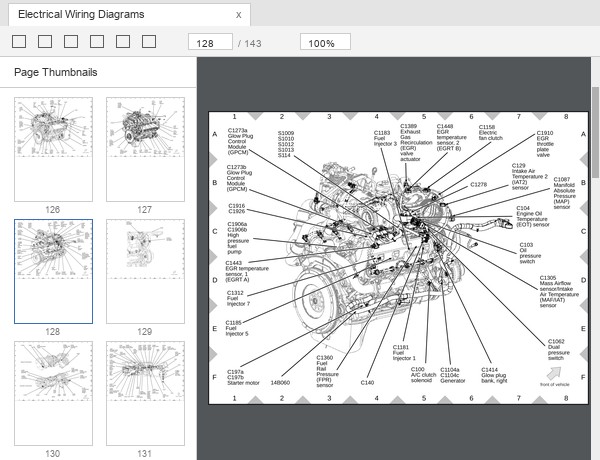Click the C1181 Fuel Injector 1 label

click(404, 352)
